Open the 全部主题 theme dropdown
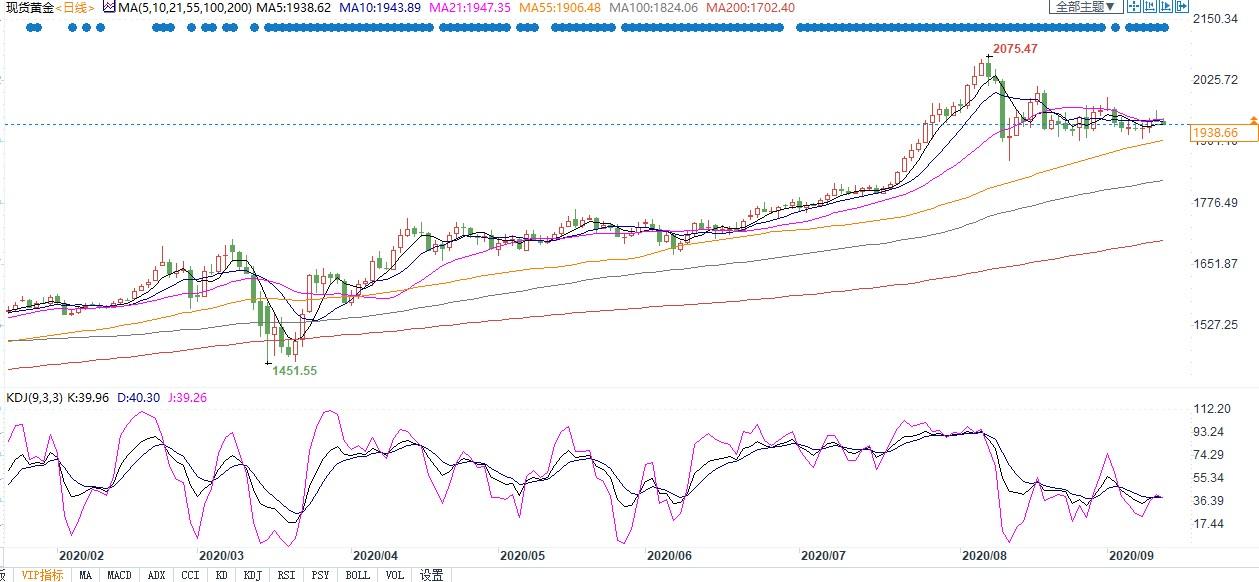The width and height of the screenshot is (1259, 582). [x=1086, y=6]
